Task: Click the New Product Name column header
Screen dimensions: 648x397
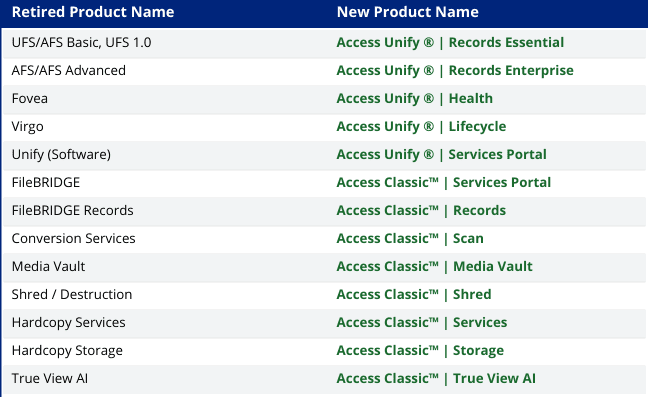Action: click(x=407, y=12)
